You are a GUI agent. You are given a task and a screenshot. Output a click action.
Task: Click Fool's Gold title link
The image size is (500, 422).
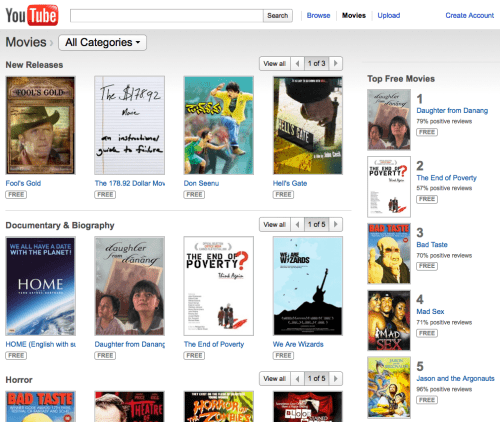(x=23, y=183)
